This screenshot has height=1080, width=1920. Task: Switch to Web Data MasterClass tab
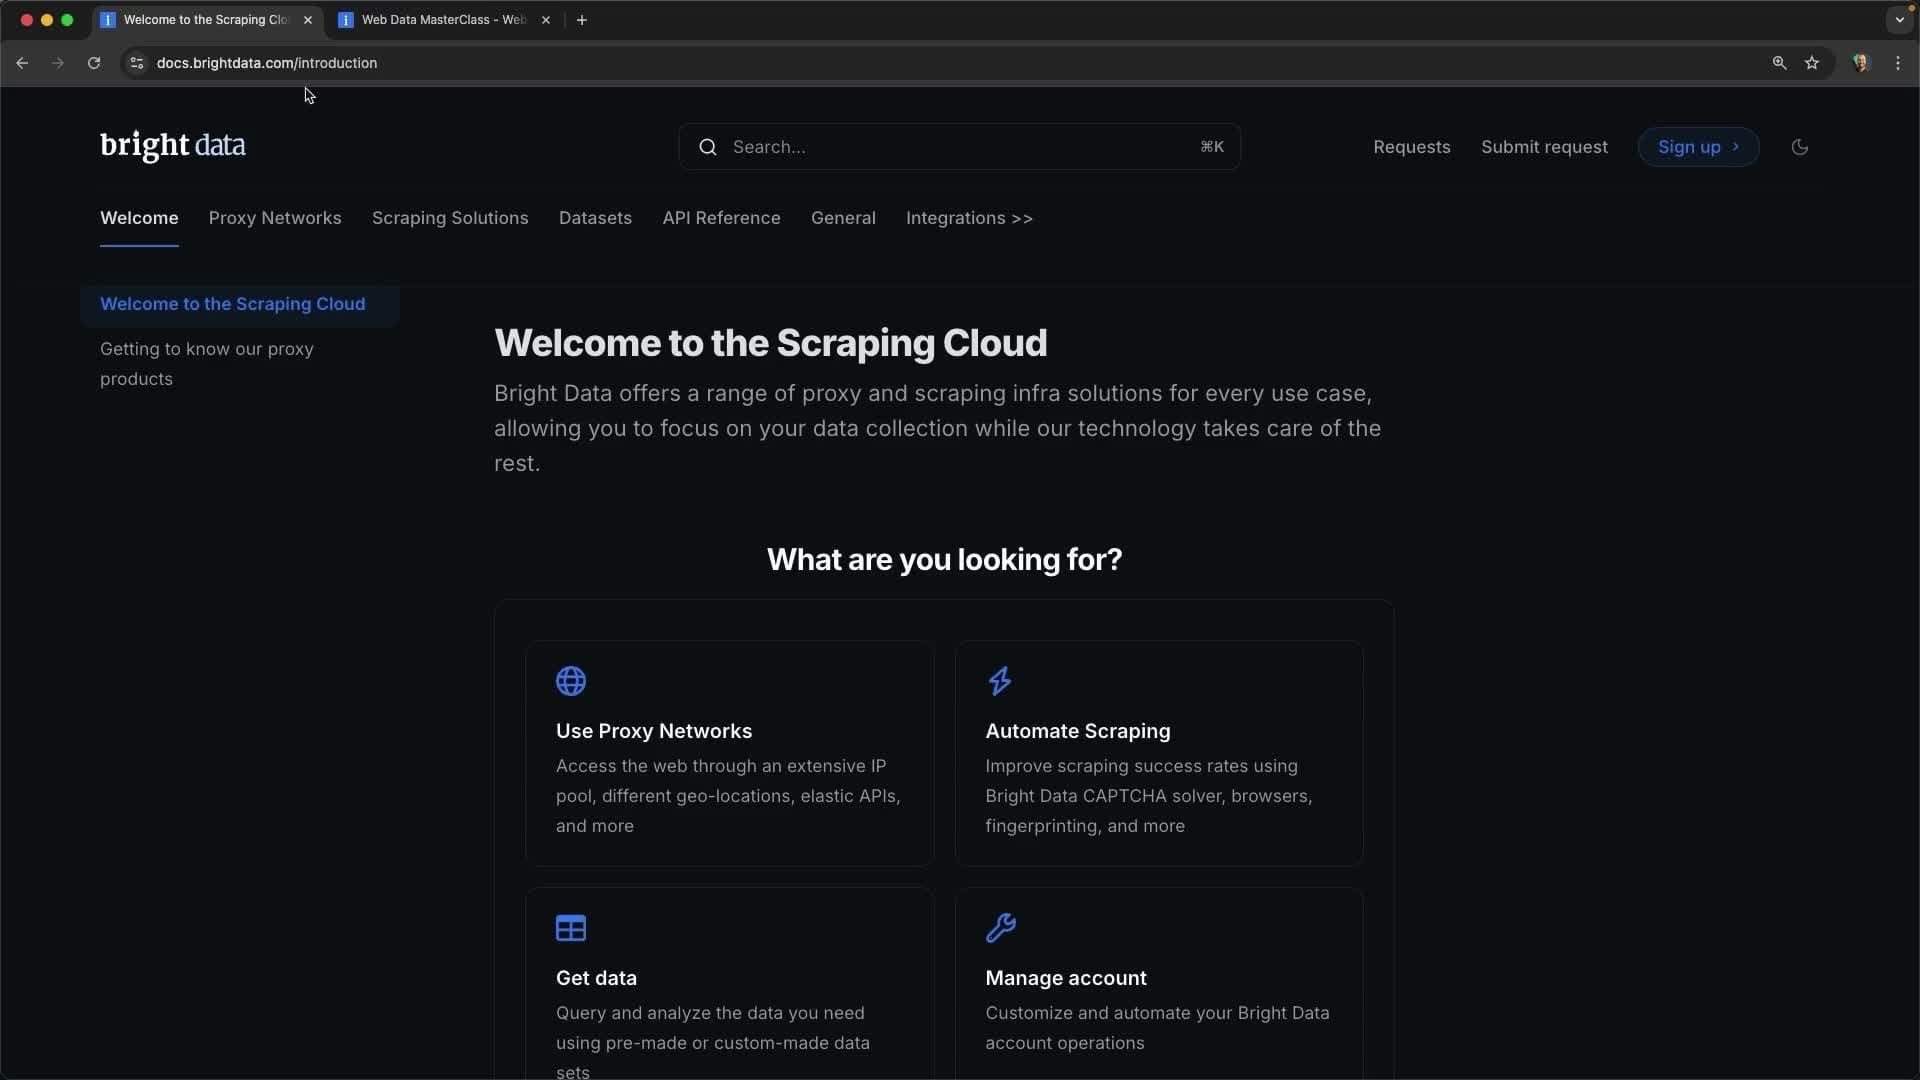[444, 20]
